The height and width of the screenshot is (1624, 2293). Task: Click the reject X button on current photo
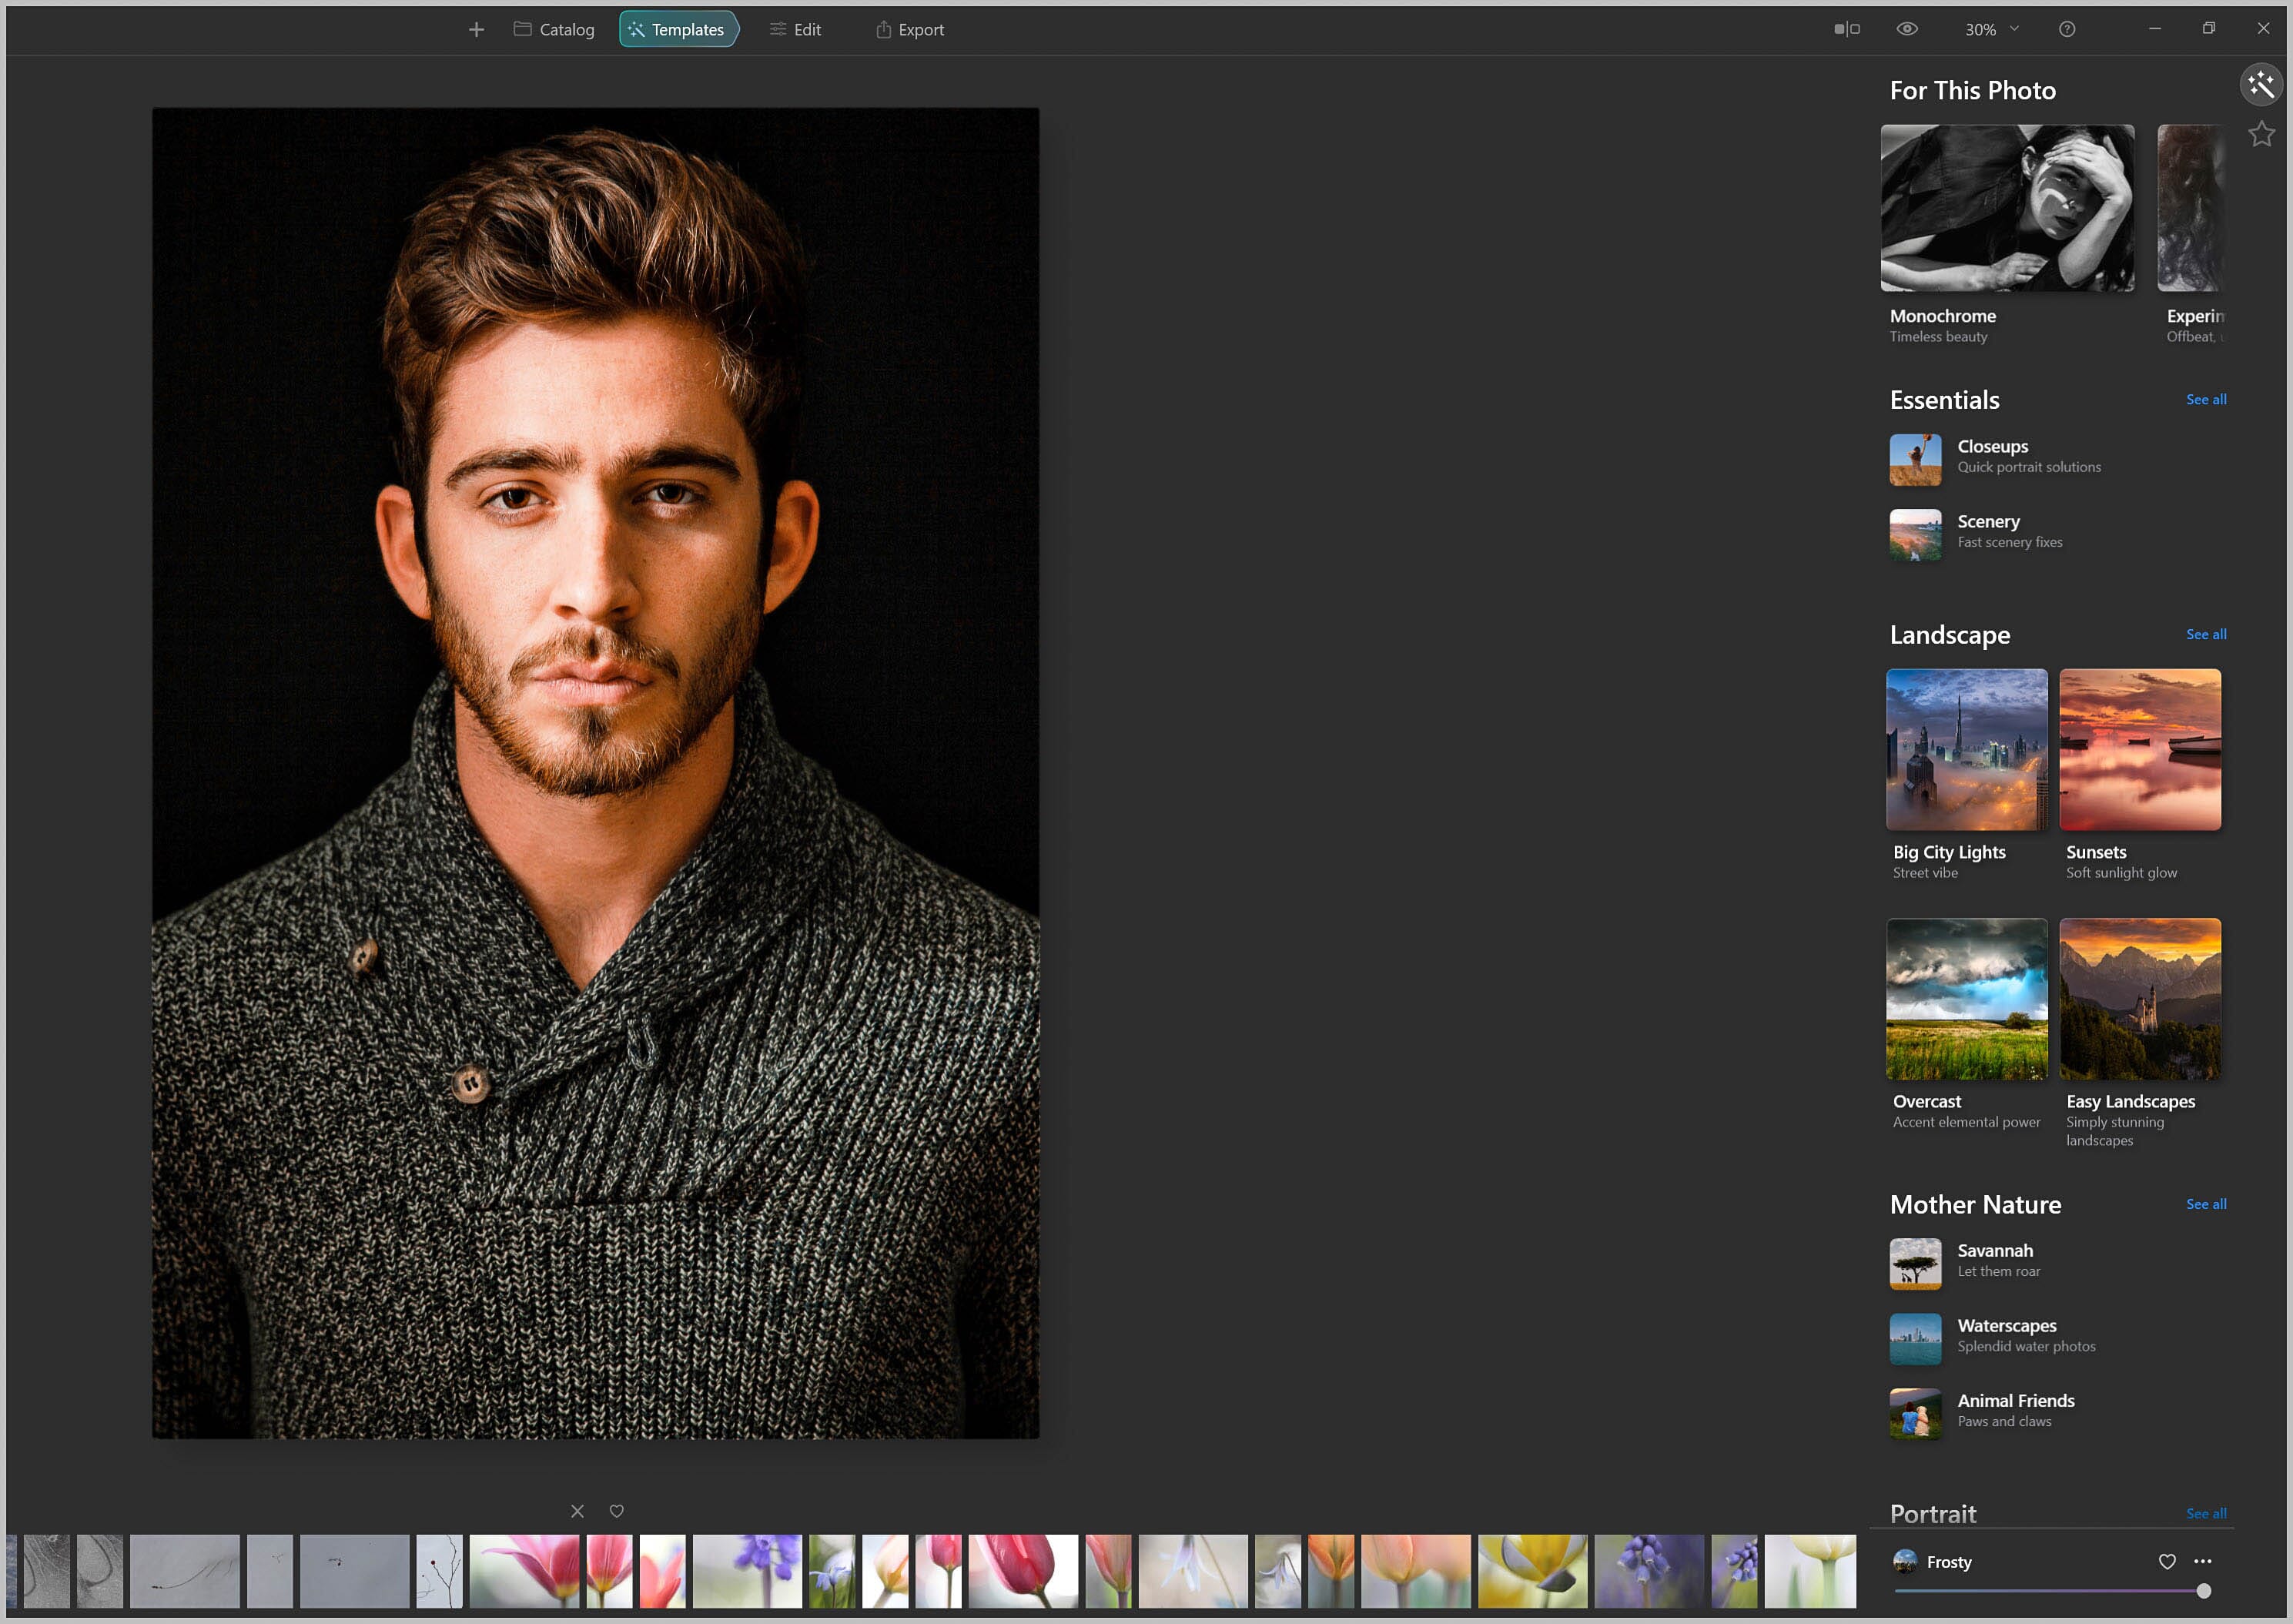(x=578, y=1512)
